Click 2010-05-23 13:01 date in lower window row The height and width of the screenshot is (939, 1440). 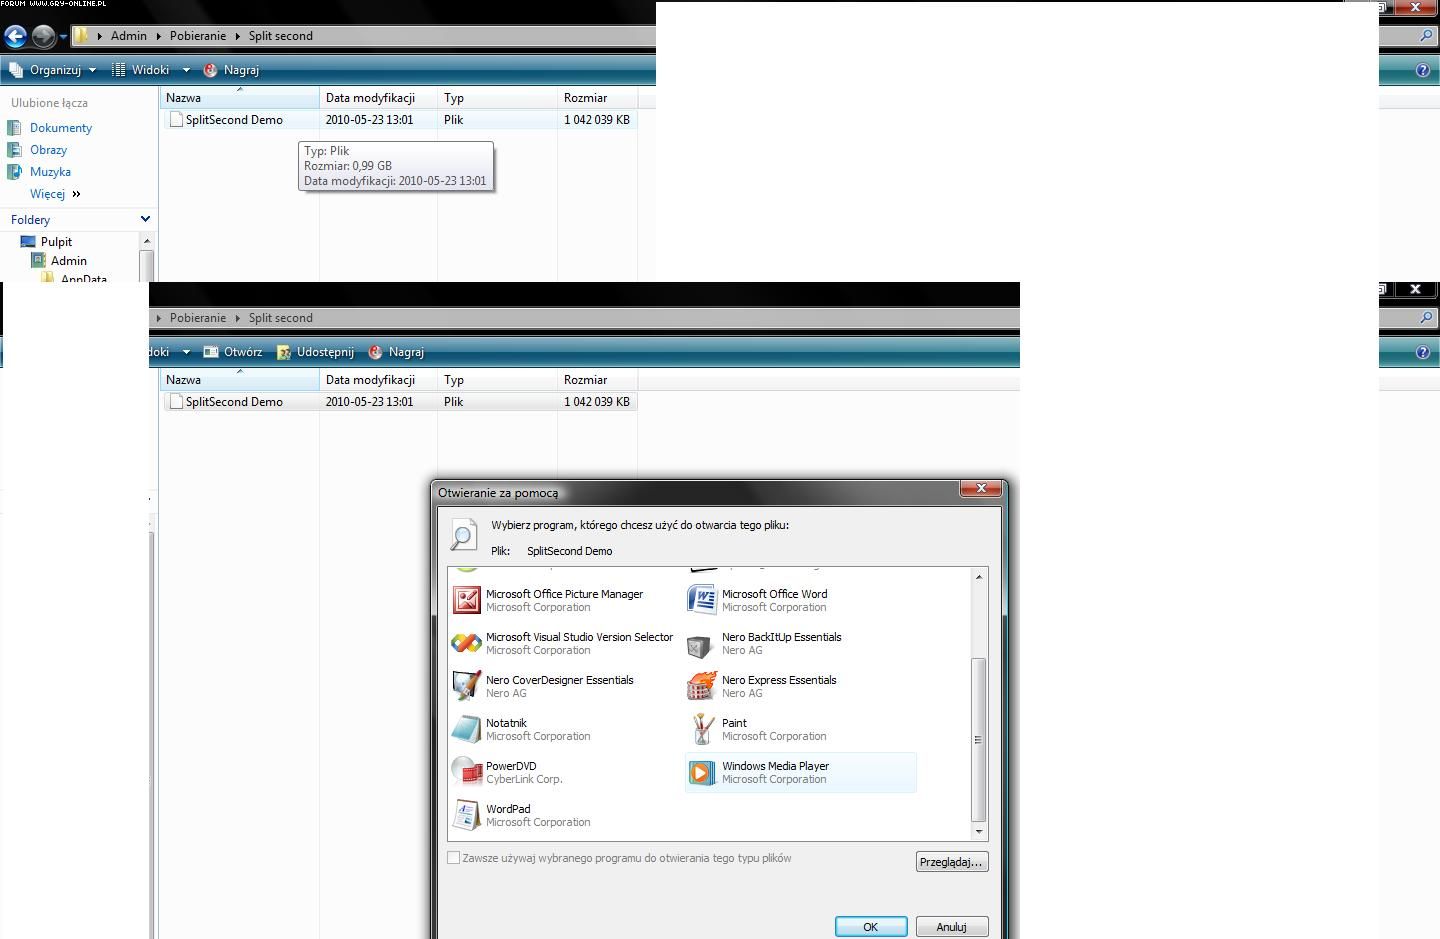click(x=369, y=402)
